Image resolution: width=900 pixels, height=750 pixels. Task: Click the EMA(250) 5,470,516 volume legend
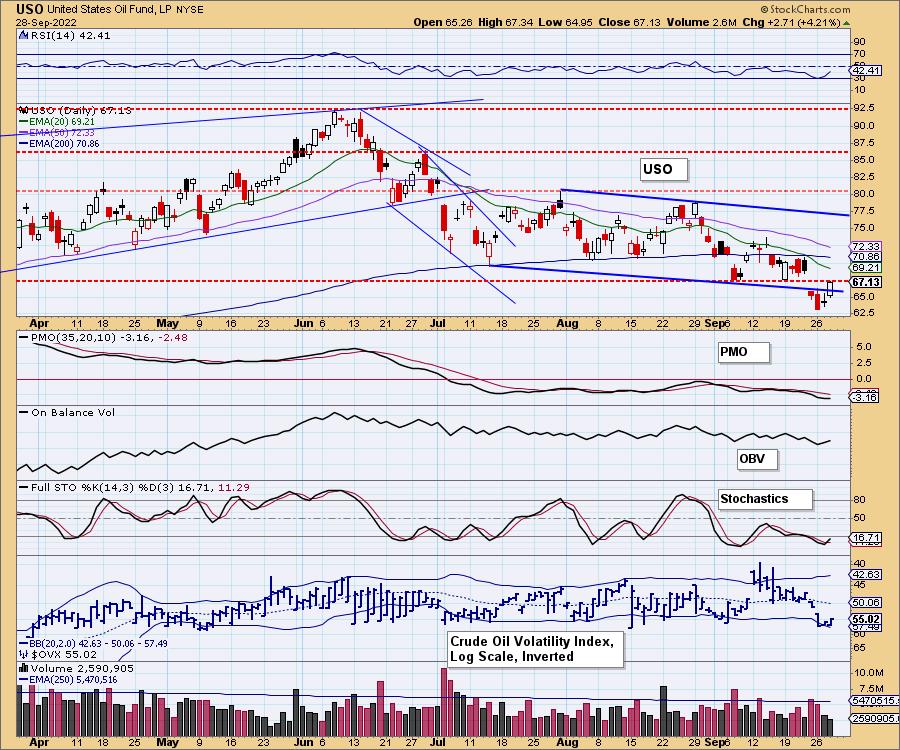pyautogui.click(x=68, y=679)
